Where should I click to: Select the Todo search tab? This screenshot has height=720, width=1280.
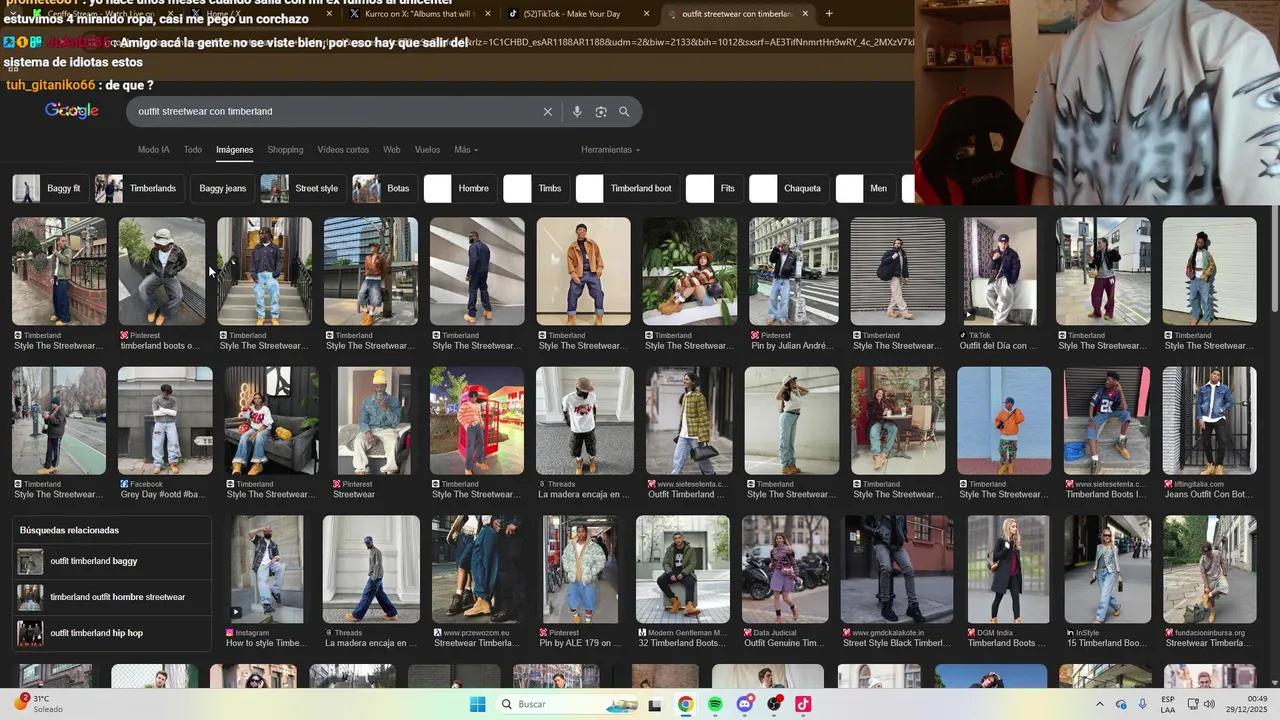click(193, 150)
